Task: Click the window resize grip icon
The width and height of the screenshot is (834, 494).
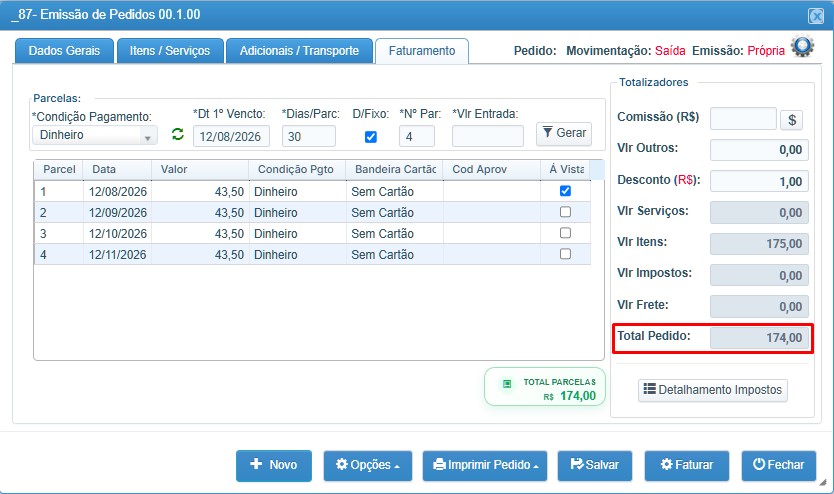Action: tap(822, 483)
